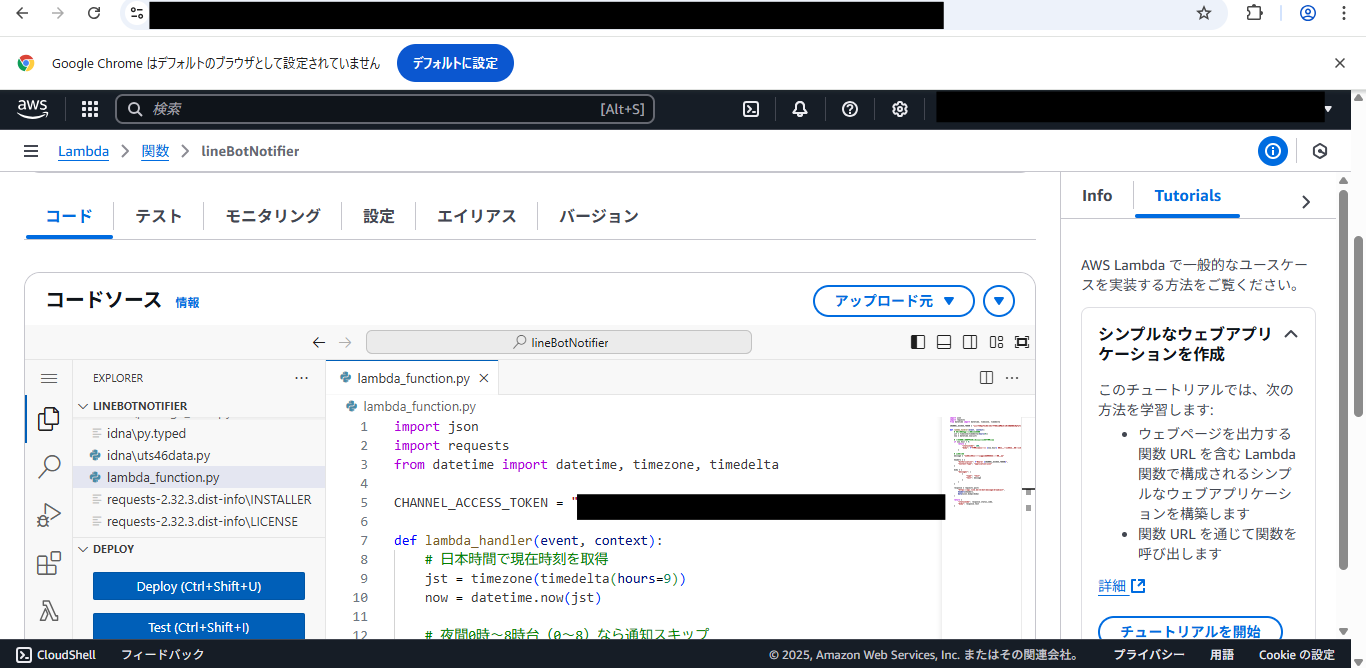Open the notifications bell
This screenshot has width=1366, height=668.
coord(800,109)
